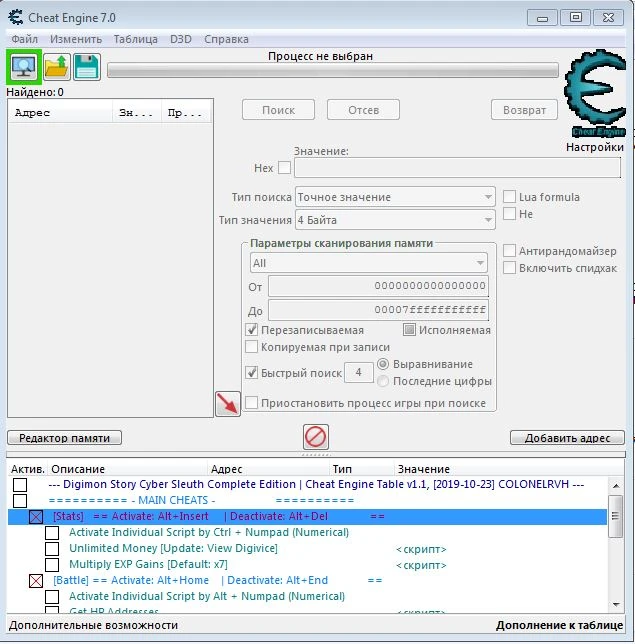Activate Multiply EXP Gains script checkbox
This screenshot has height=644, width=635.
52,565
